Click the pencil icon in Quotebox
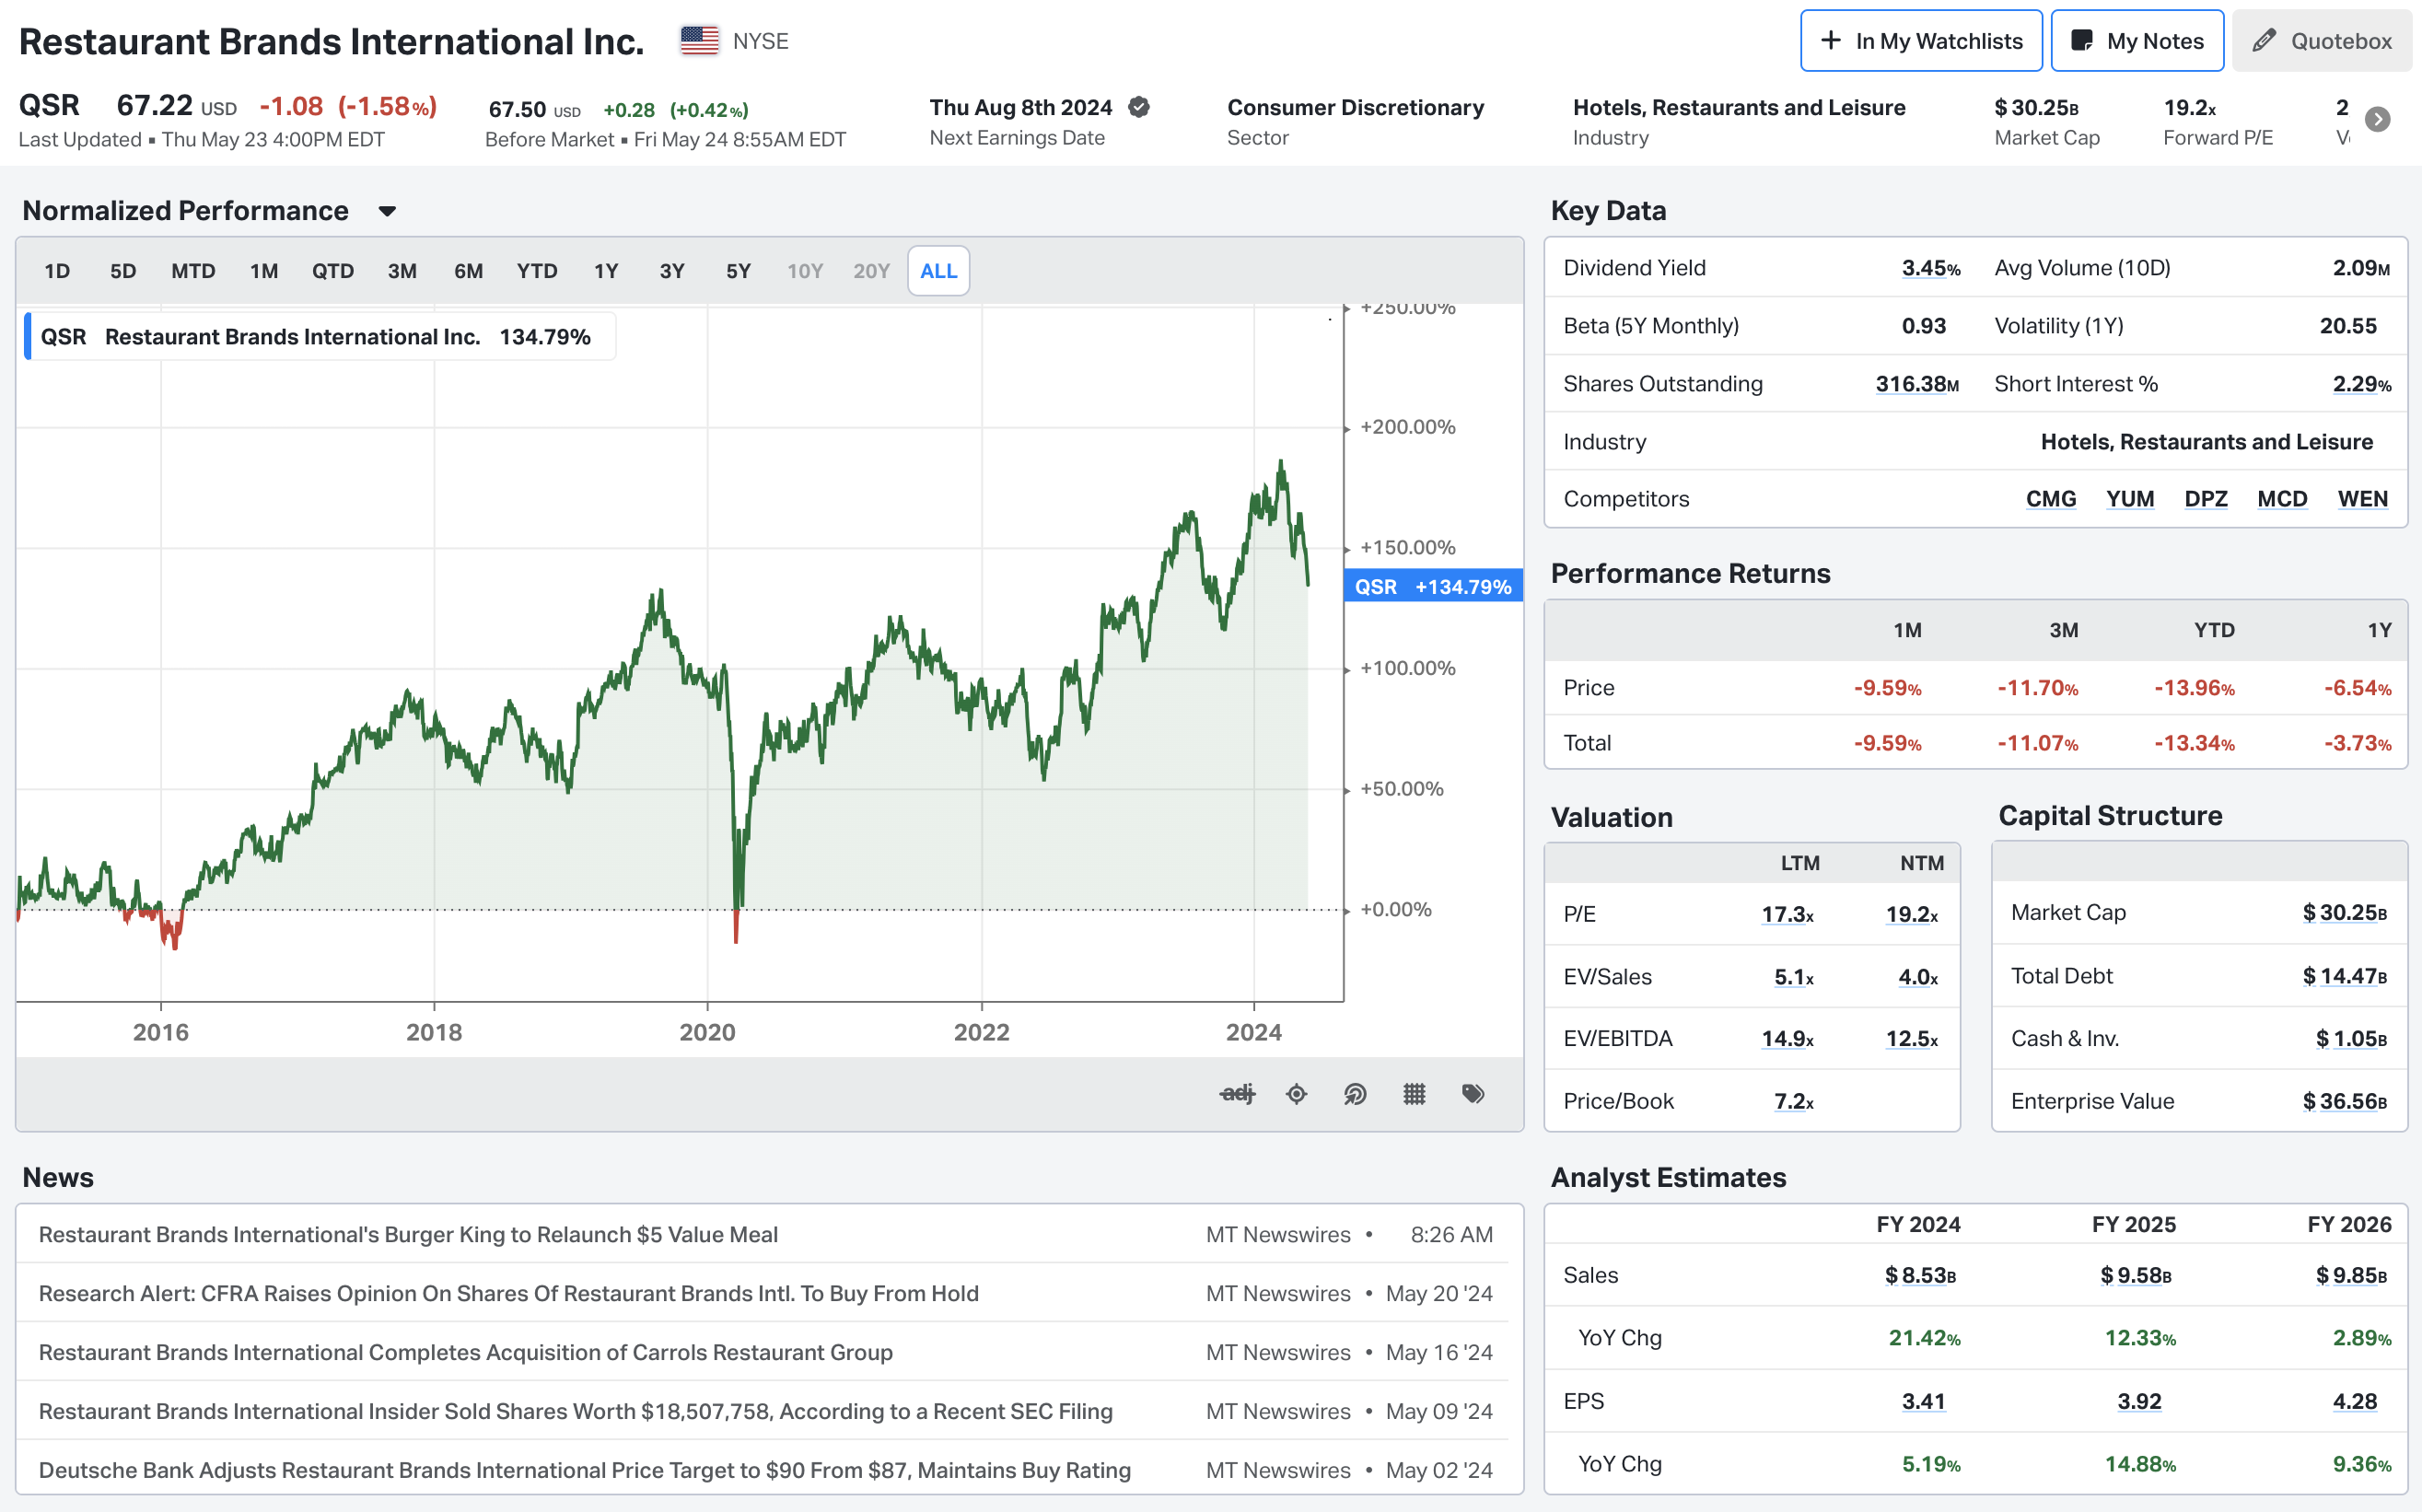The height and width of the screenshot is (1512, 2422). pyautogui.click(x=2265, y=41)
